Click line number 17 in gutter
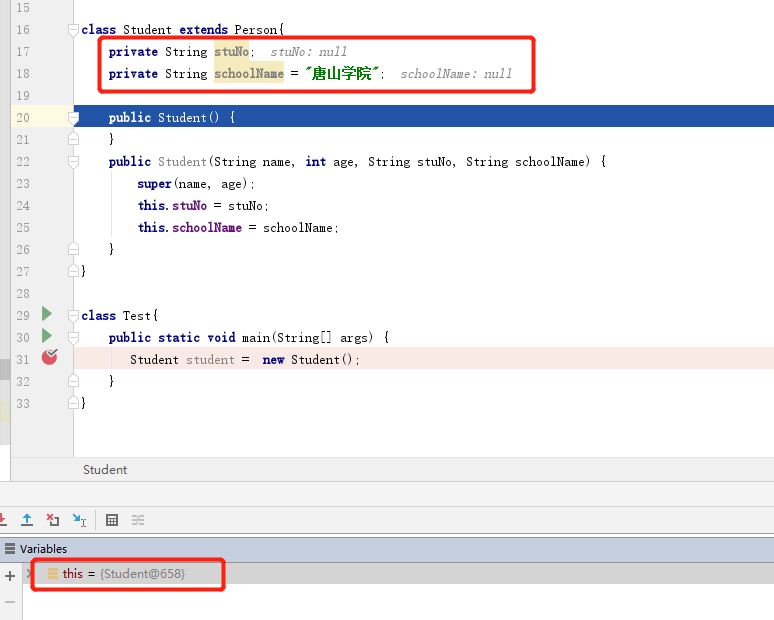This screenshot has height=620, width=774. click(x=23, y=51)
